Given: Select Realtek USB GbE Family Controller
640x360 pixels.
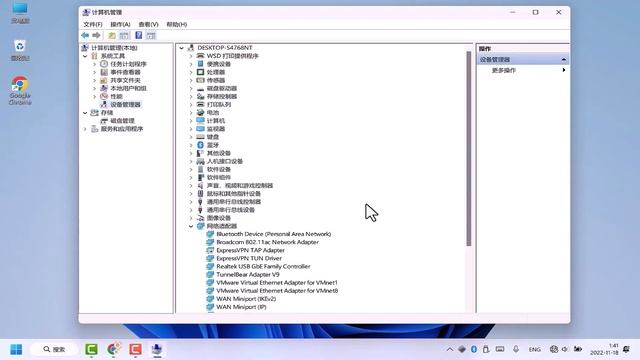Looking at the screenshot, I should [263, 267].
